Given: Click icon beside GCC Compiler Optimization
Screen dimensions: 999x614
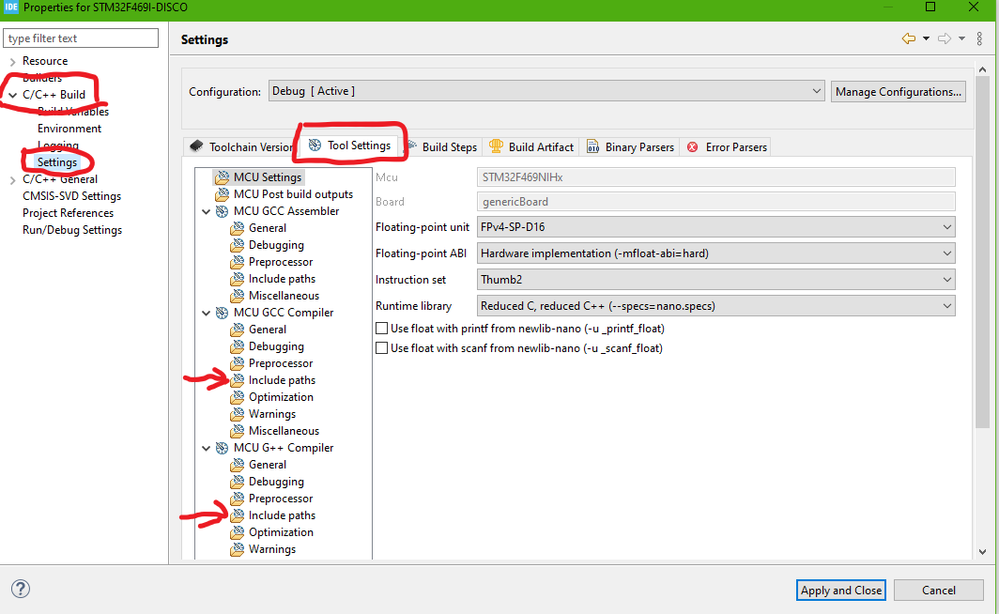Looking at the screenshot, I should (x=237, y=397).
